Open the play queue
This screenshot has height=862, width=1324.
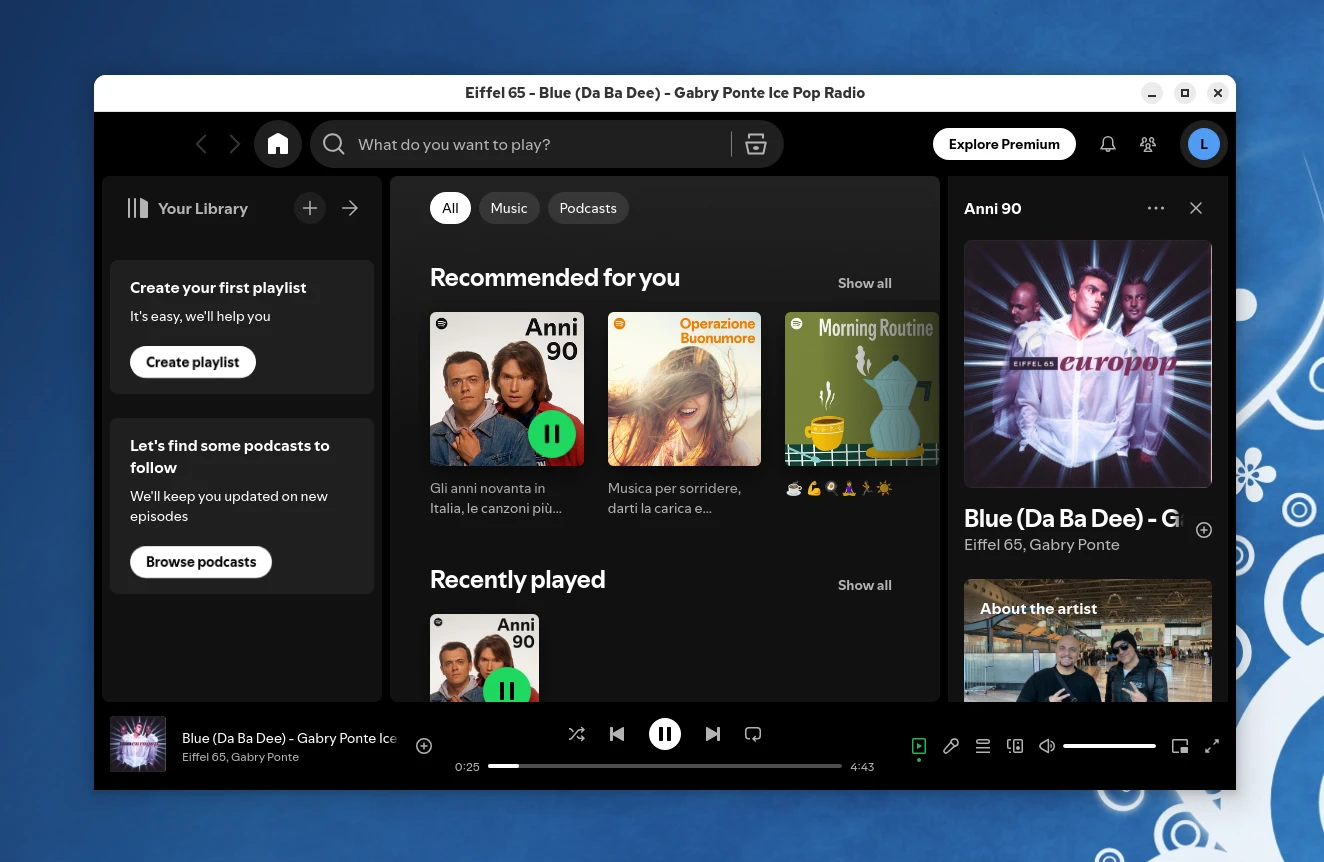pos(983,746)
